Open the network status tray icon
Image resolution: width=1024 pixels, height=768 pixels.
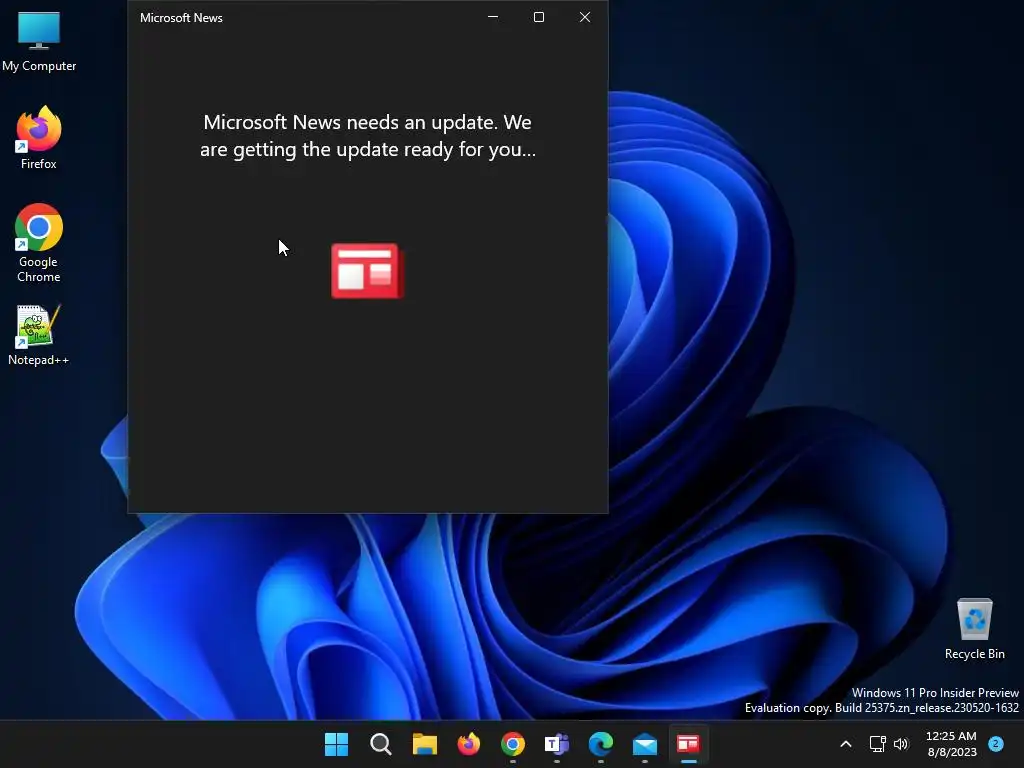(878, 744)
